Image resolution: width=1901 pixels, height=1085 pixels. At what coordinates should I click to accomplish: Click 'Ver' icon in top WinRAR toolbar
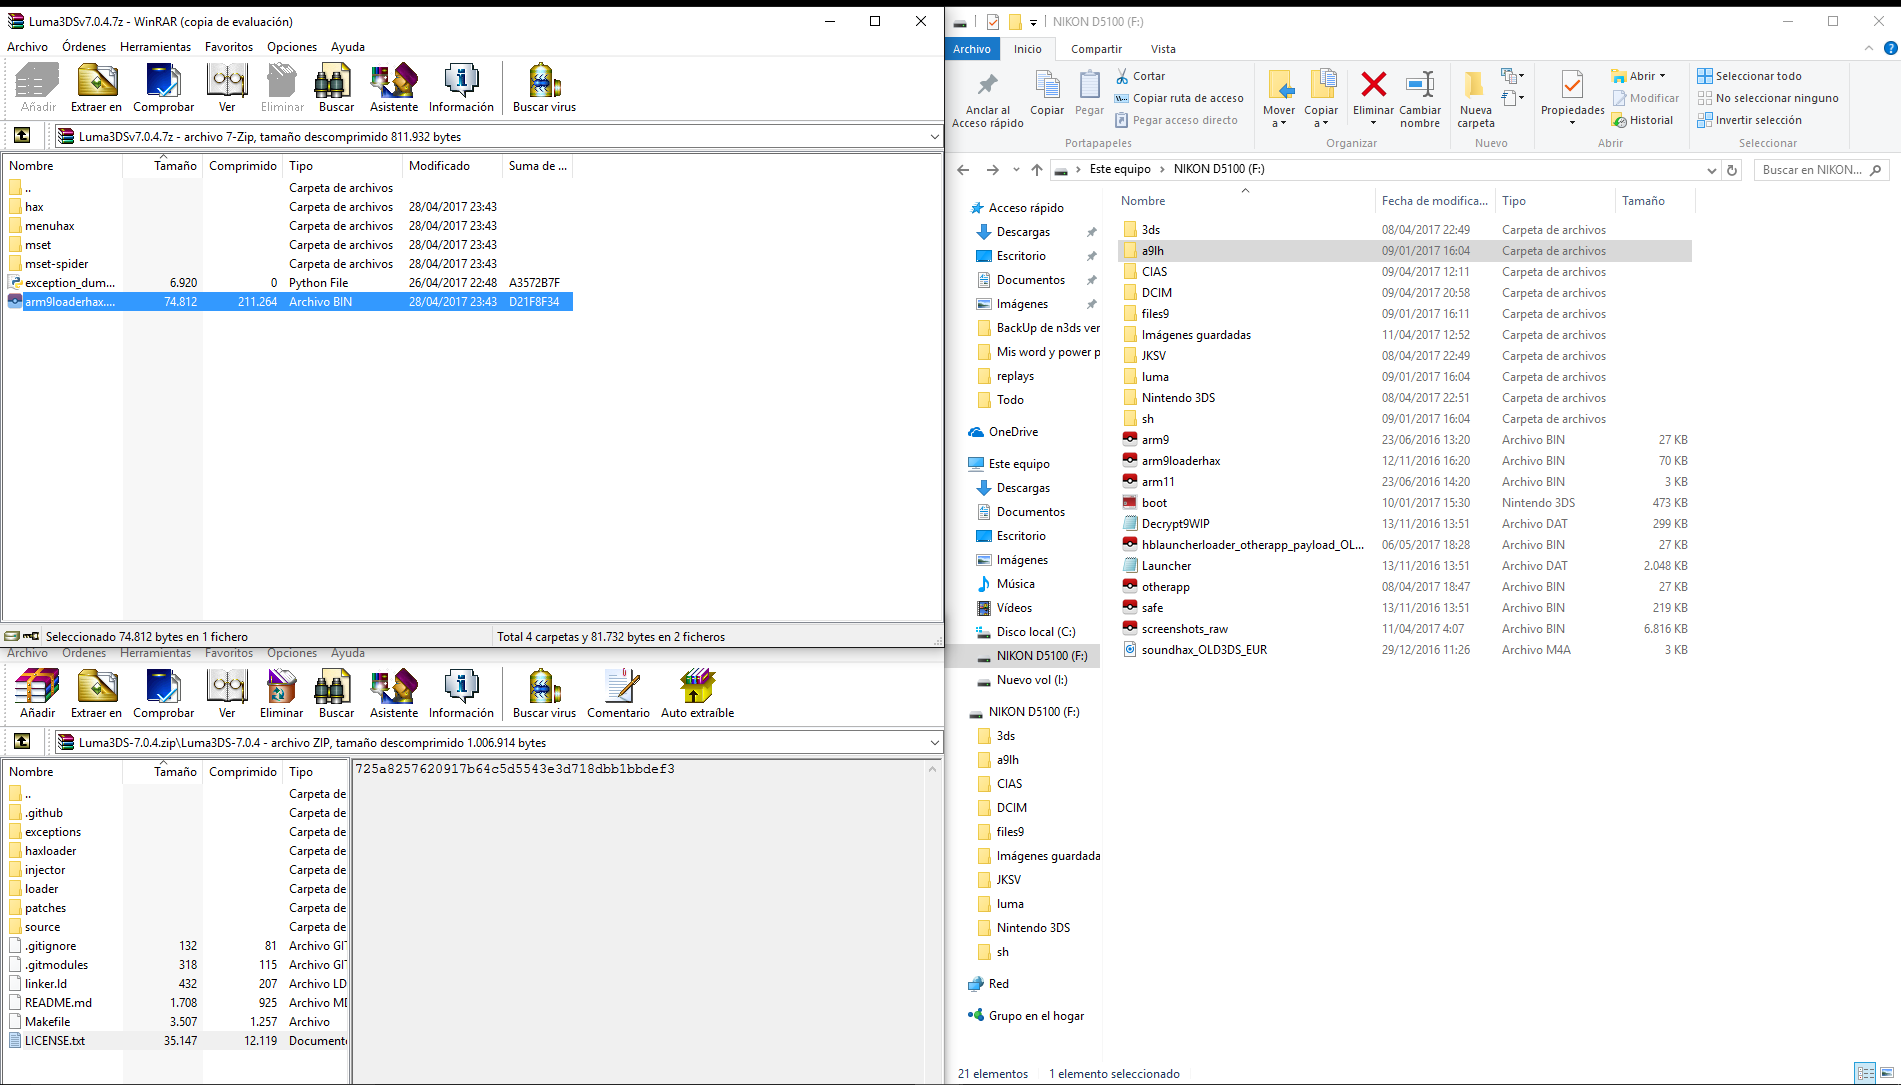pyautogui.click(x=227, y=88)
